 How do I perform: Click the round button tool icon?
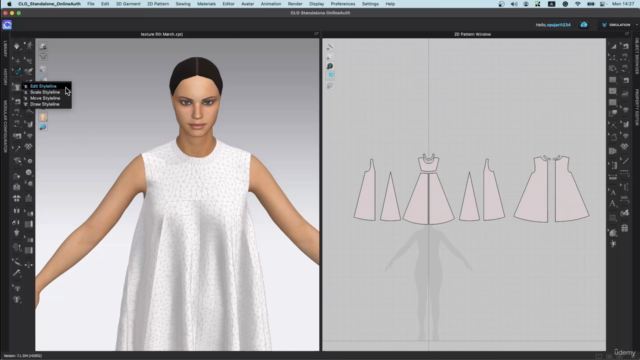click(x=29, y=172)
